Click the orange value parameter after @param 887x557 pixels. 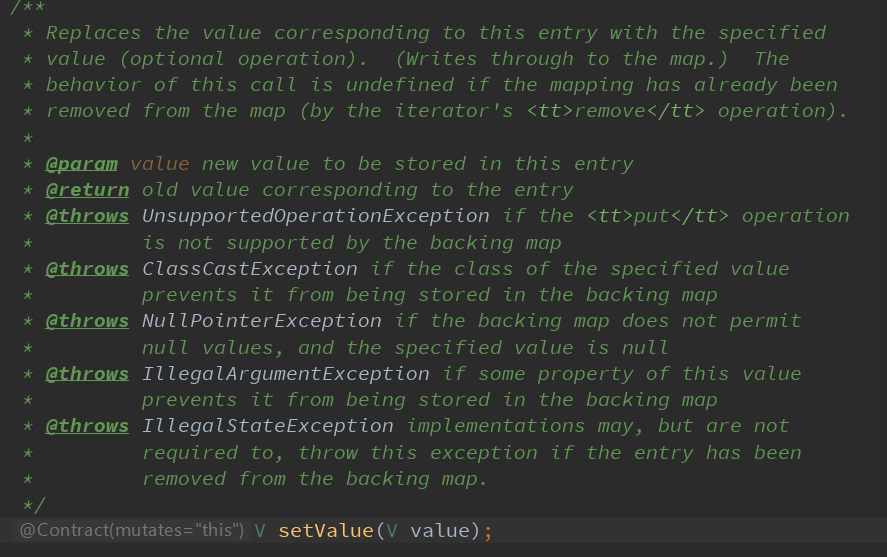tap(159, 164)
